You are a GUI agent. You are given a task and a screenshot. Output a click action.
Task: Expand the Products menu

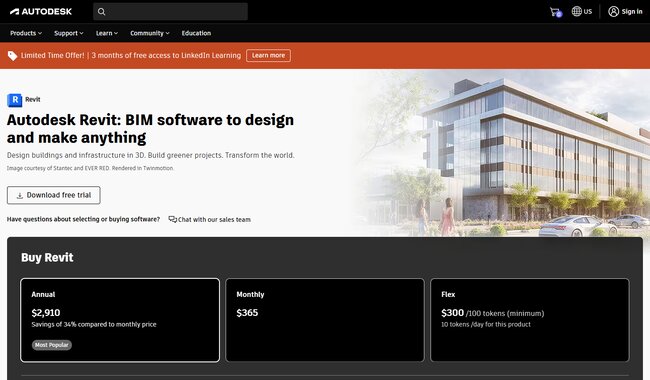click(x=26, y=33)
